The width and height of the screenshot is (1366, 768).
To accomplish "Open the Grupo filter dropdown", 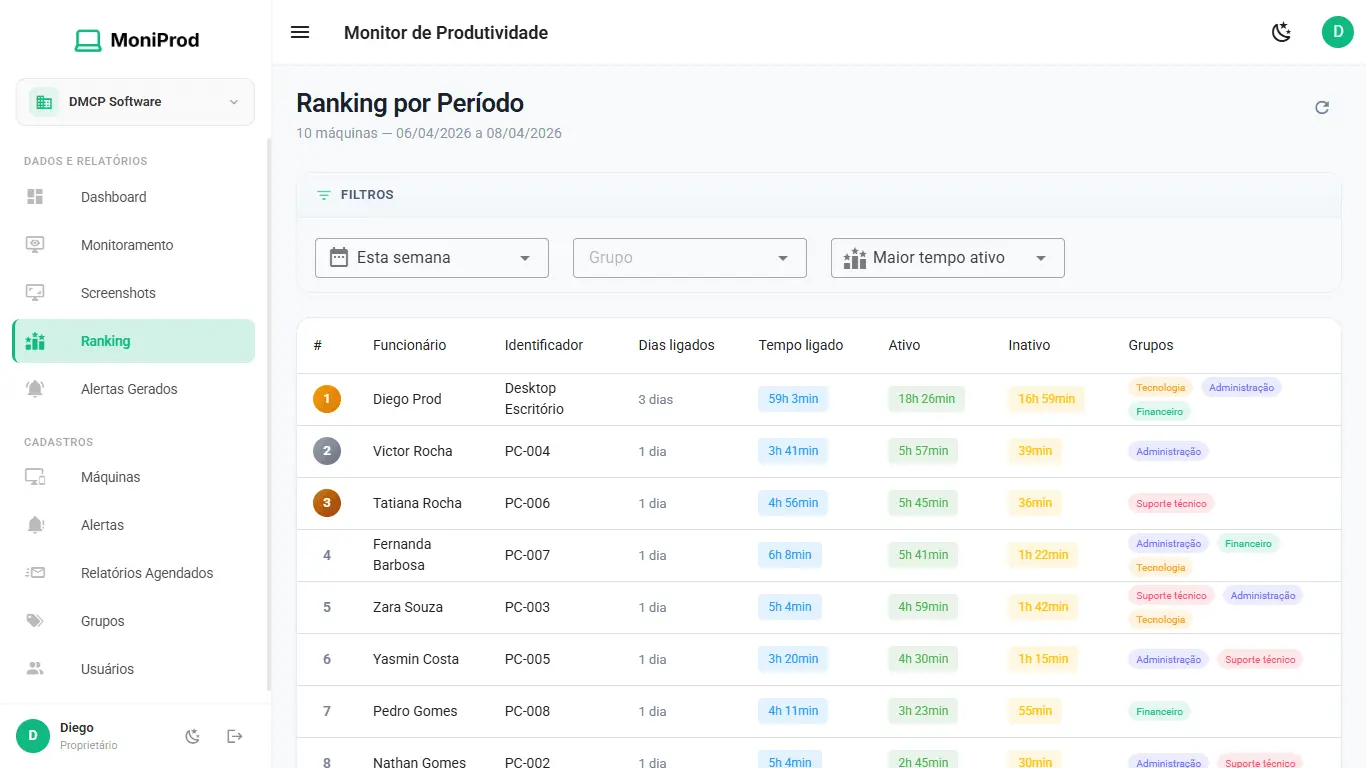I will point(689,257).
